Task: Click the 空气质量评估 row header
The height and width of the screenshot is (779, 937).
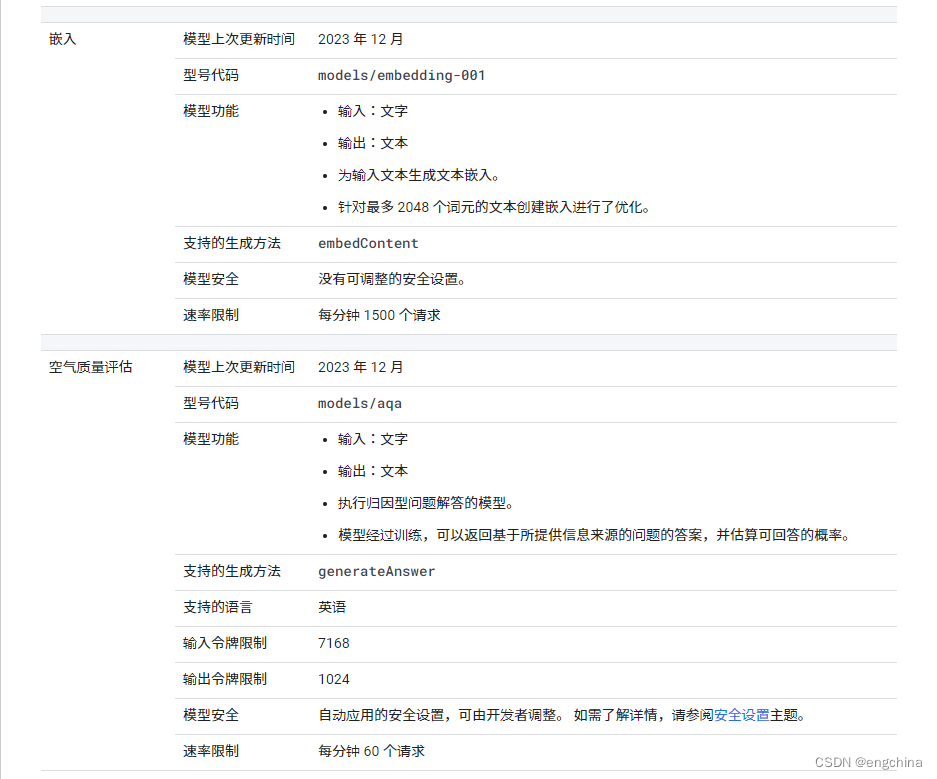Action: click(x=90, y=367)
